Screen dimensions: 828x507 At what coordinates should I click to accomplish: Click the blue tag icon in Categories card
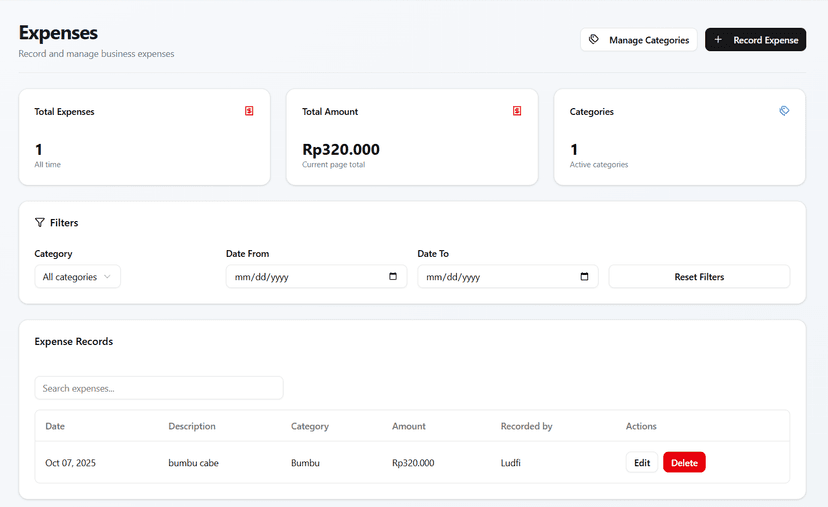784,111
